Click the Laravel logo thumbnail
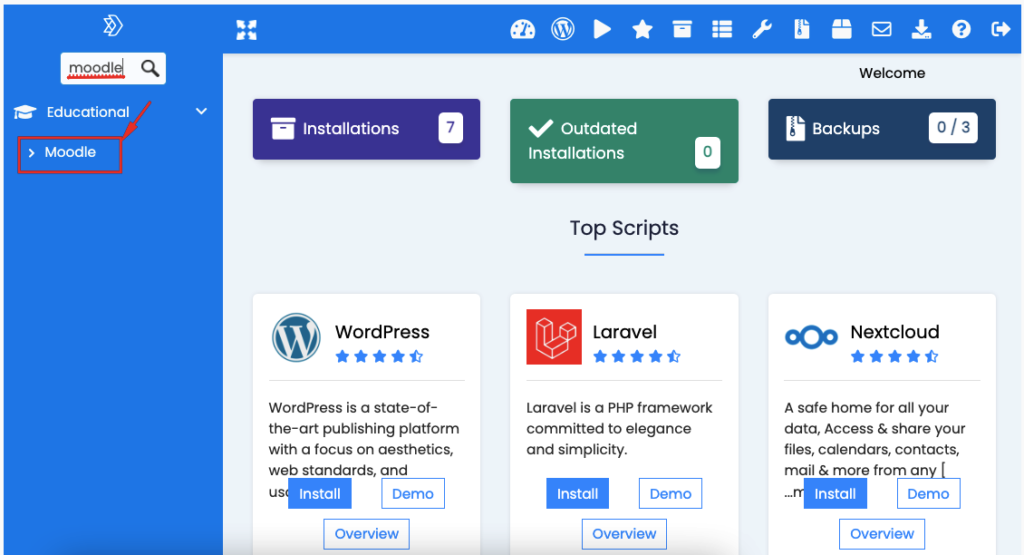Screen dimensions: 1024x555 (x=554, y=337)
